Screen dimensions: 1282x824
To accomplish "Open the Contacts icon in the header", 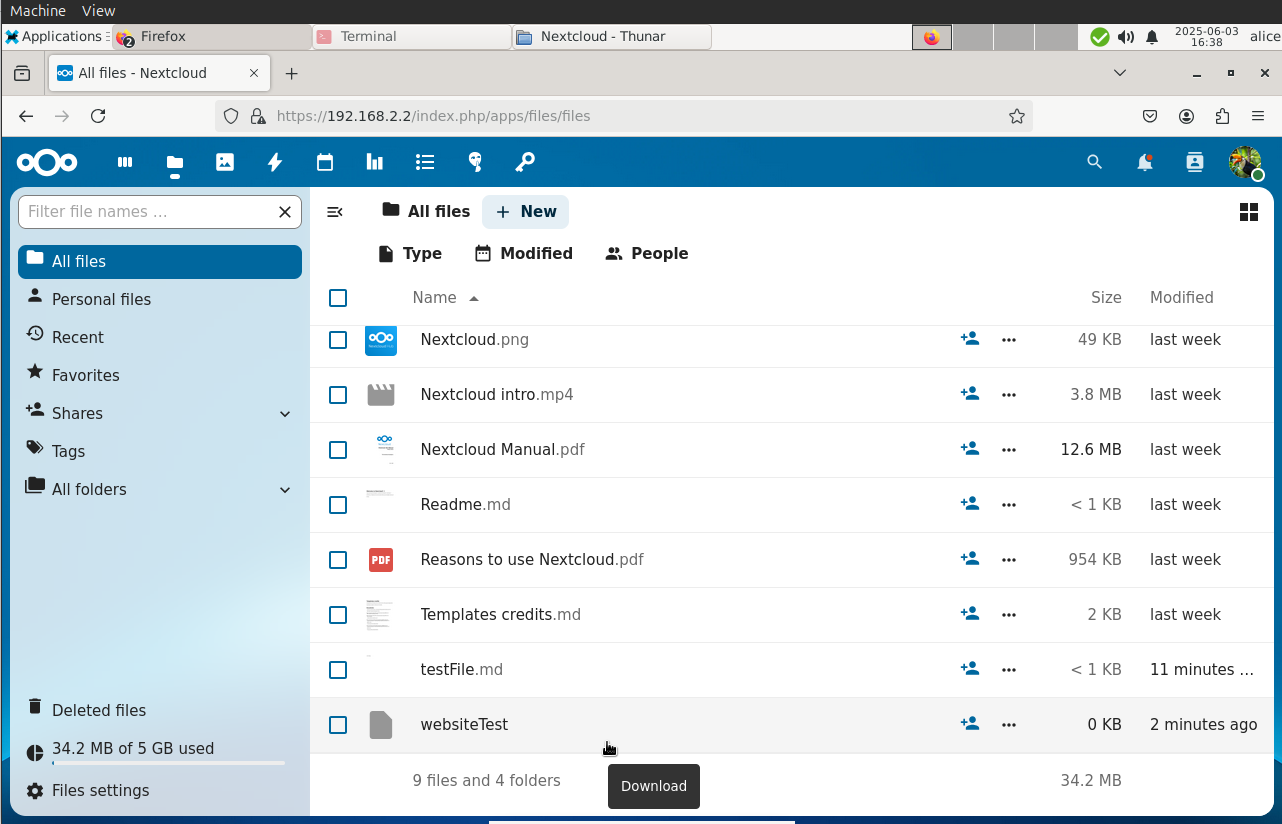I will pyautogui.click(x=1195, y=162).
